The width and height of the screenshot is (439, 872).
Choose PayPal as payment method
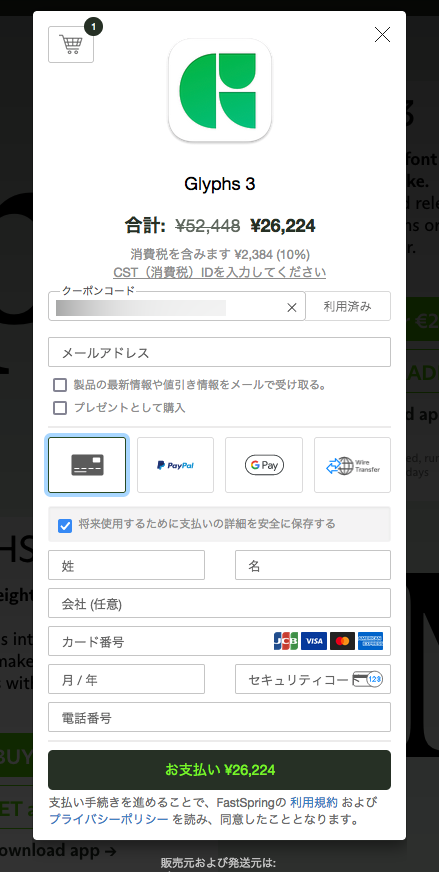(x=175, y=465)
